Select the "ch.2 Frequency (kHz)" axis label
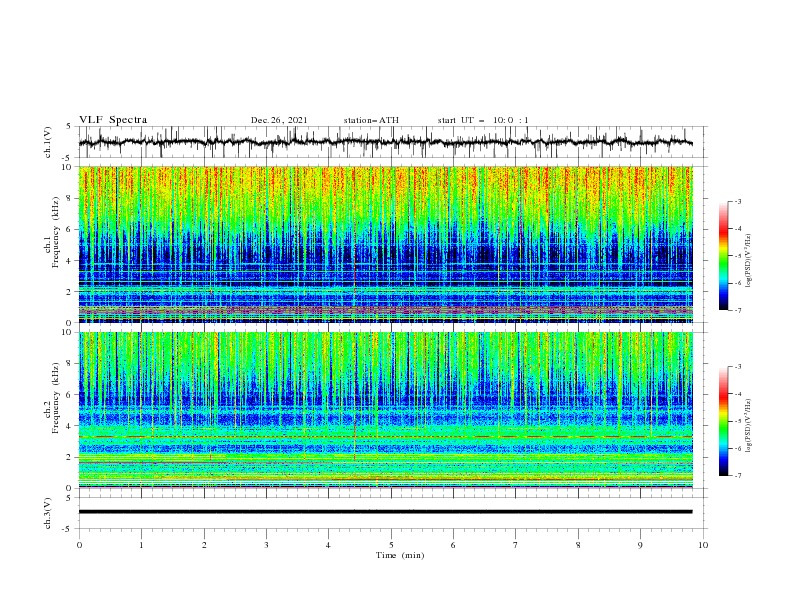The width and height of the screenshot is (792, 612). tap(52, 399)
